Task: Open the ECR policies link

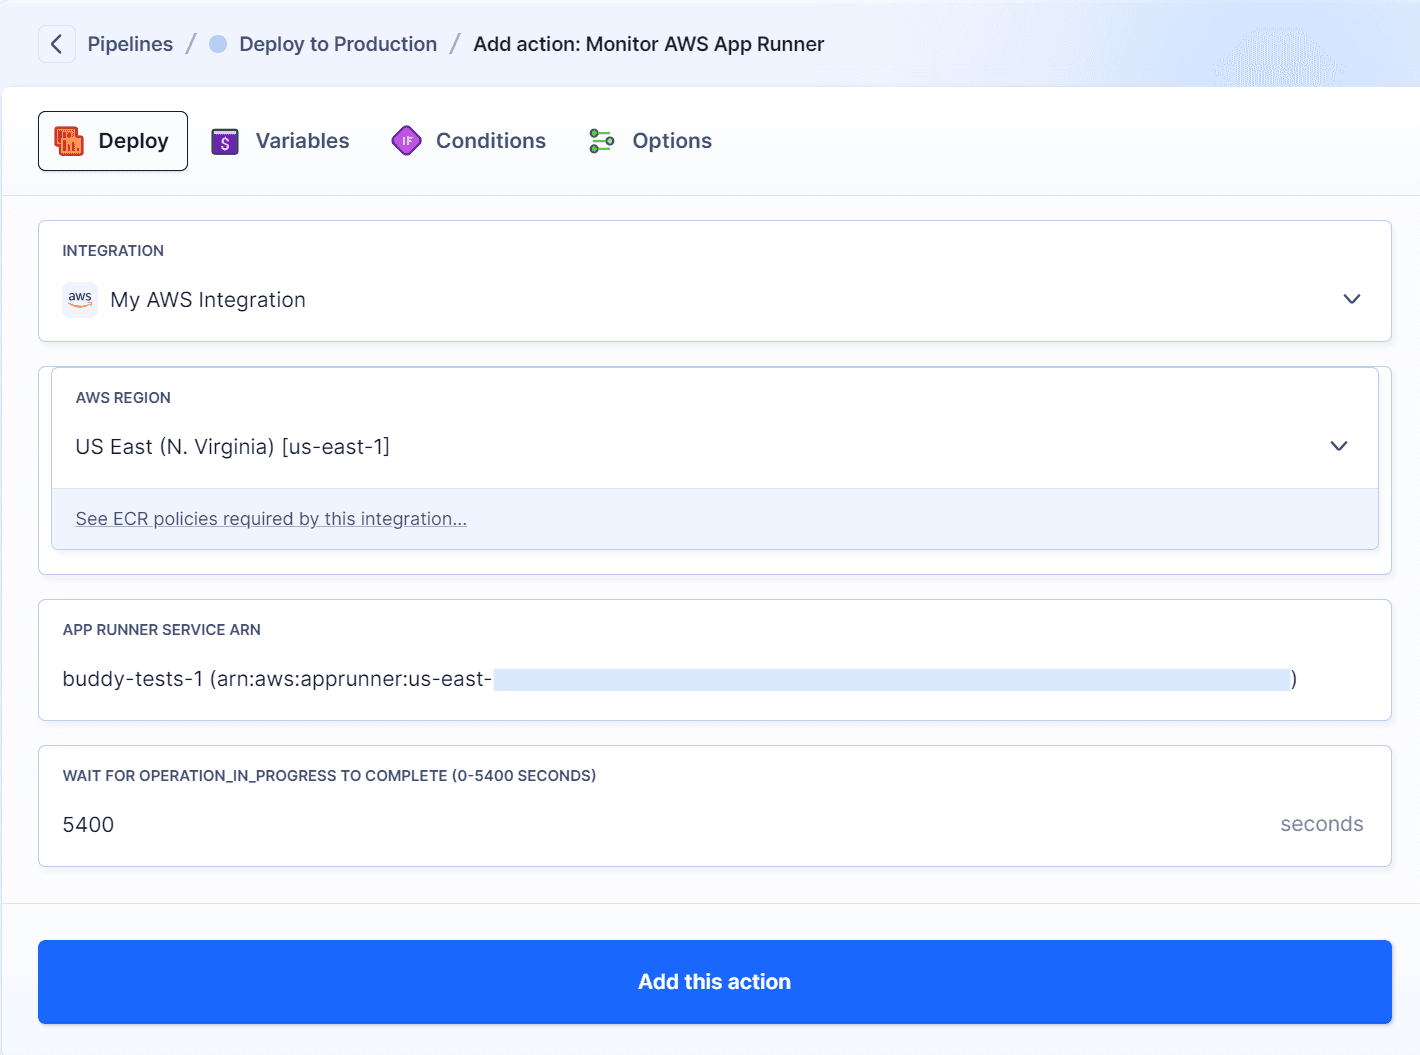Action: pos(270,518)
